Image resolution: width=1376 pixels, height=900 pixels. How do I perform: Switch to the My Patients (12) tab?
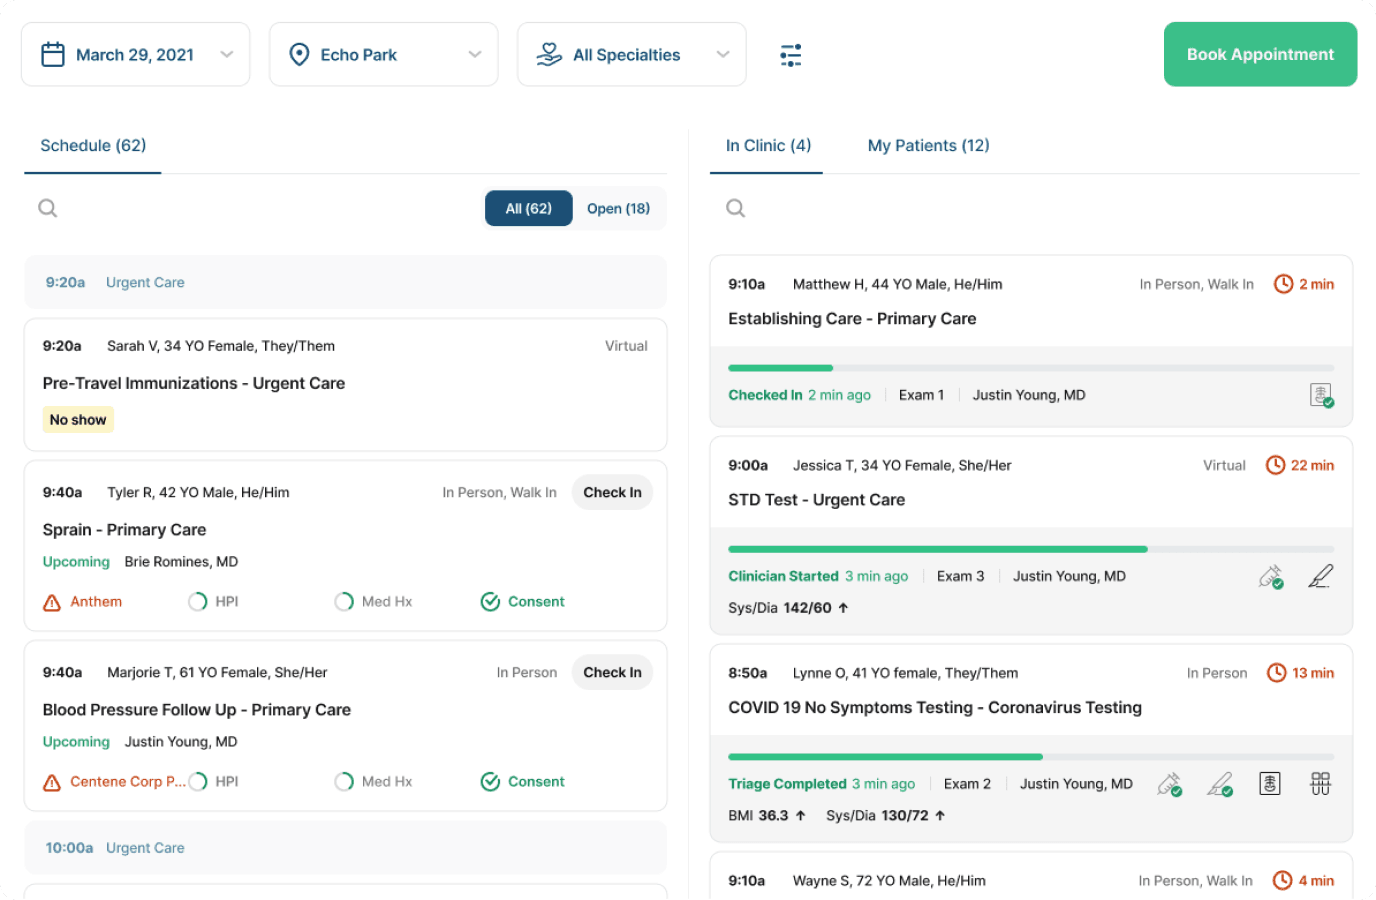point(928,146)
